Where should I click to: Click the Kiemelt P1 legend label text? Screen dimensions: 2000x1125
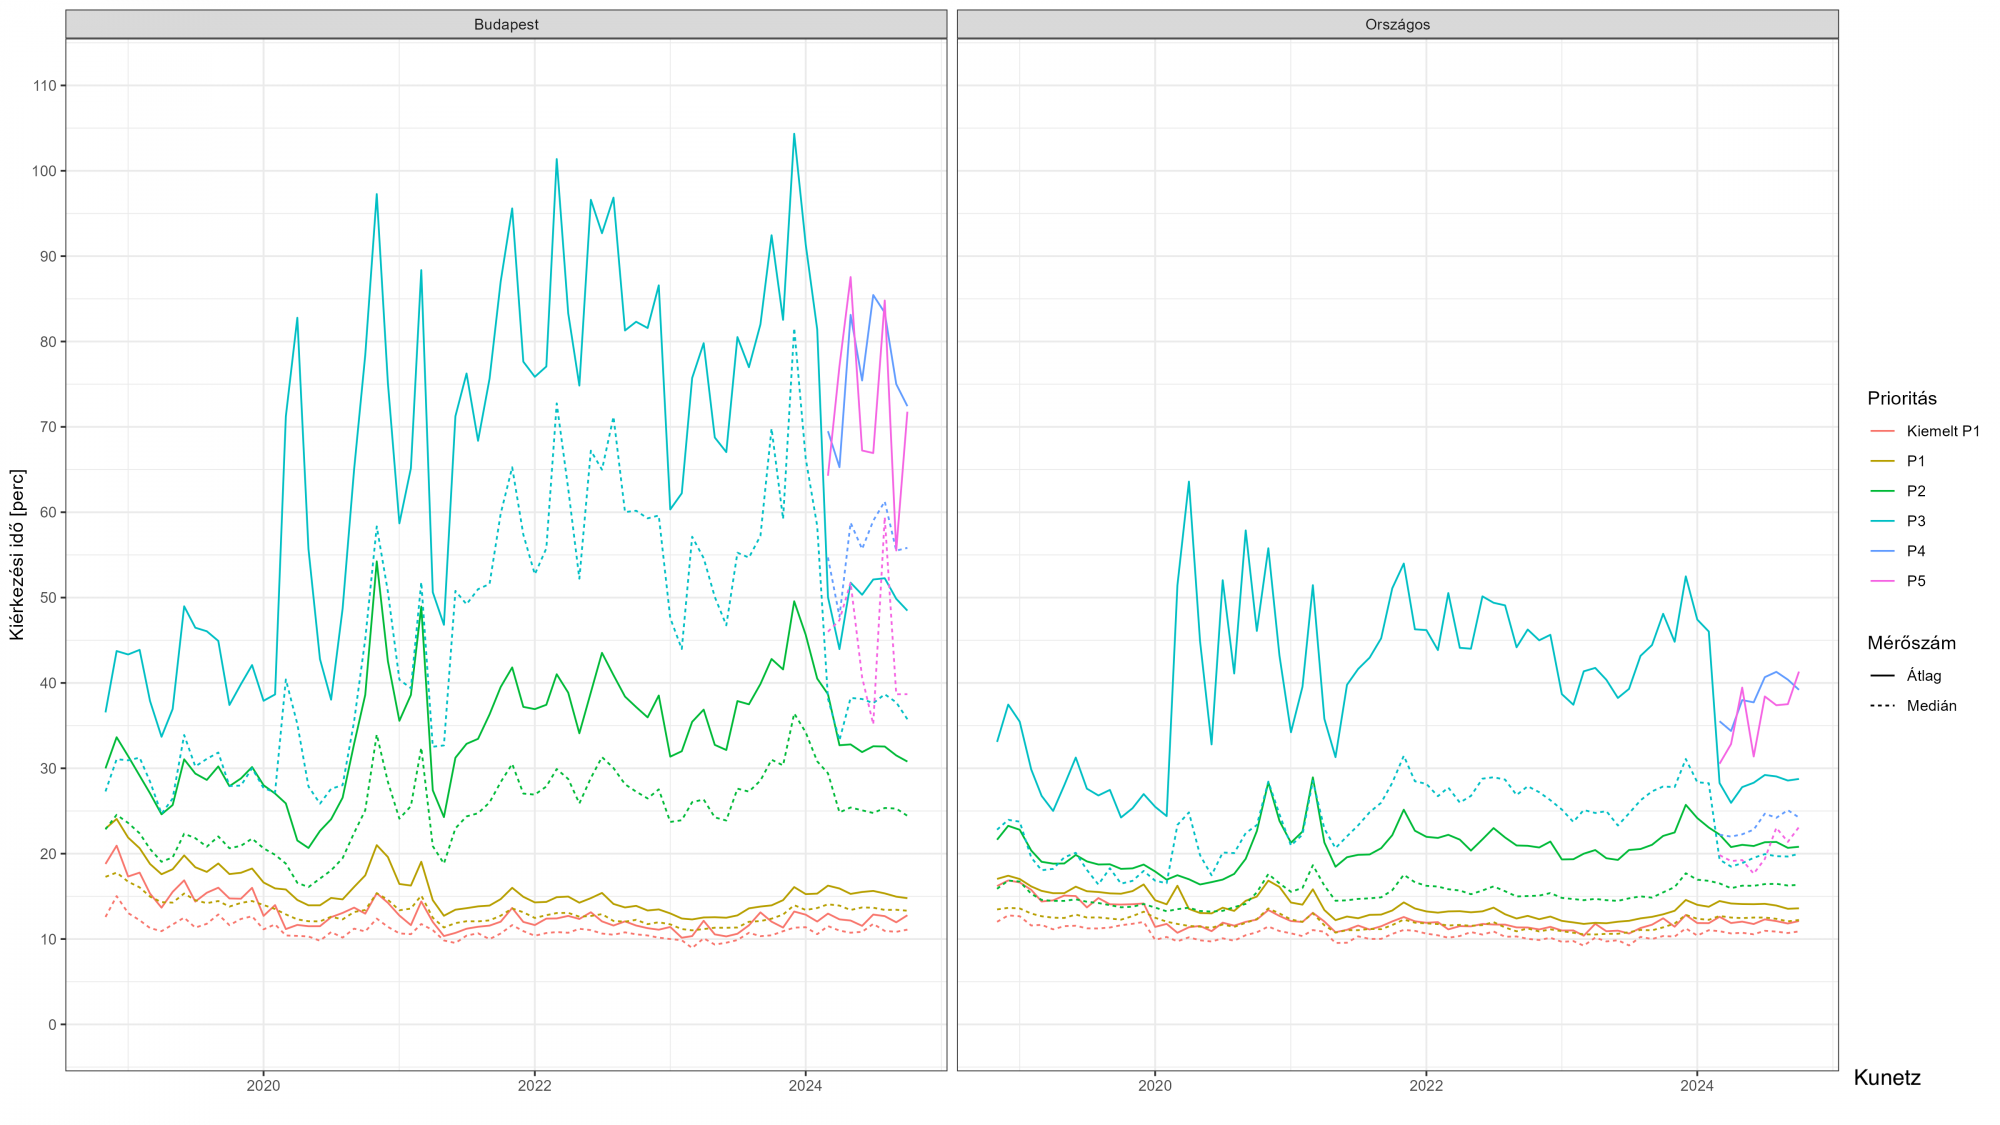[x=1942, y=431]
